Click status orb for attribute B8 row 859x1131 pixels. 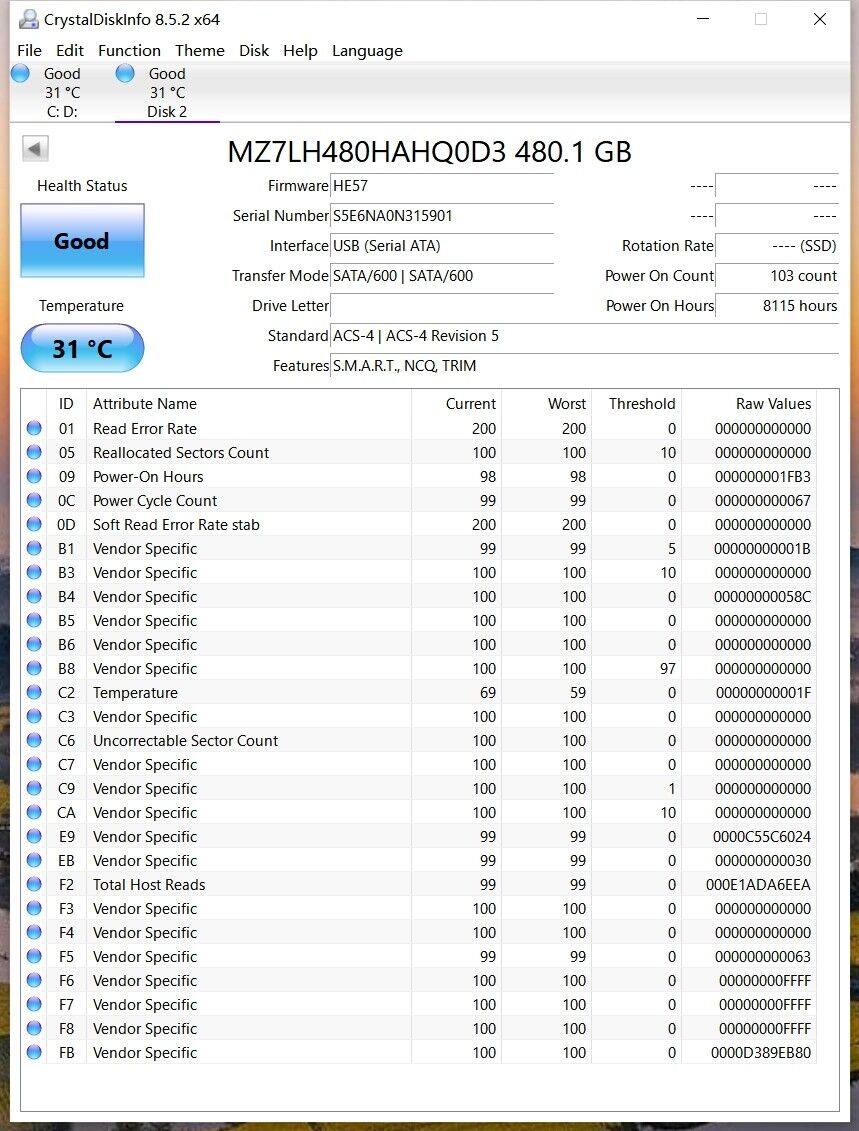click(x=34, y=668)
